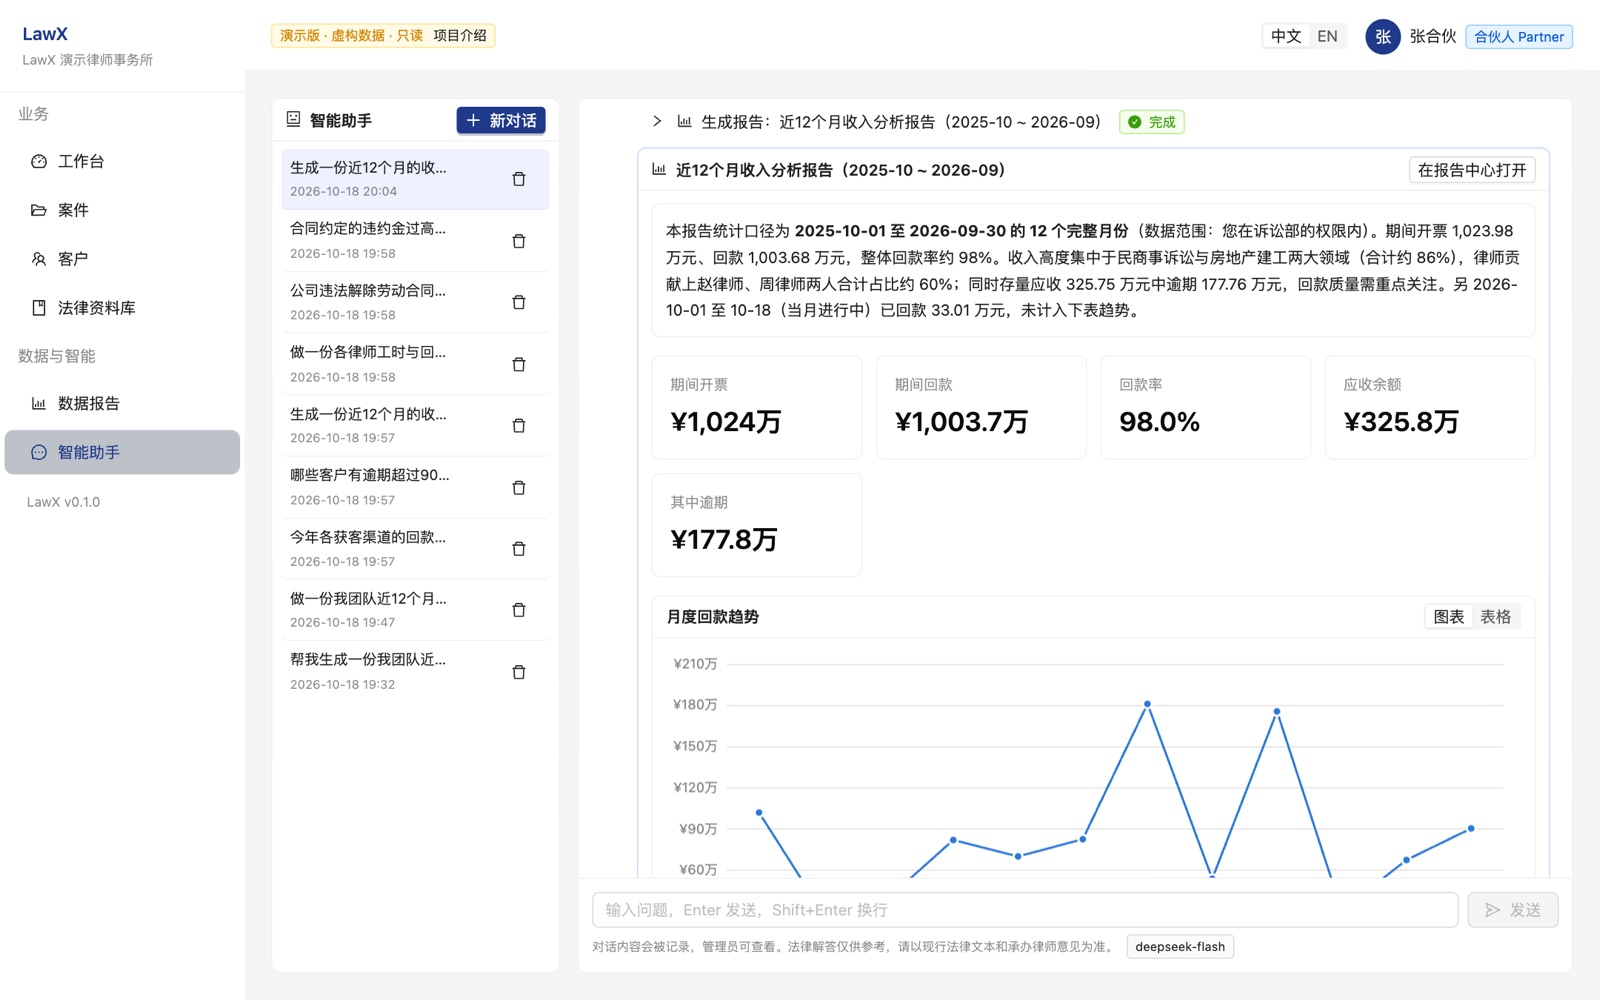Show trend as 图表 view
Viewport: 1600px width, 1000px height.
(x=1449, y=617)
